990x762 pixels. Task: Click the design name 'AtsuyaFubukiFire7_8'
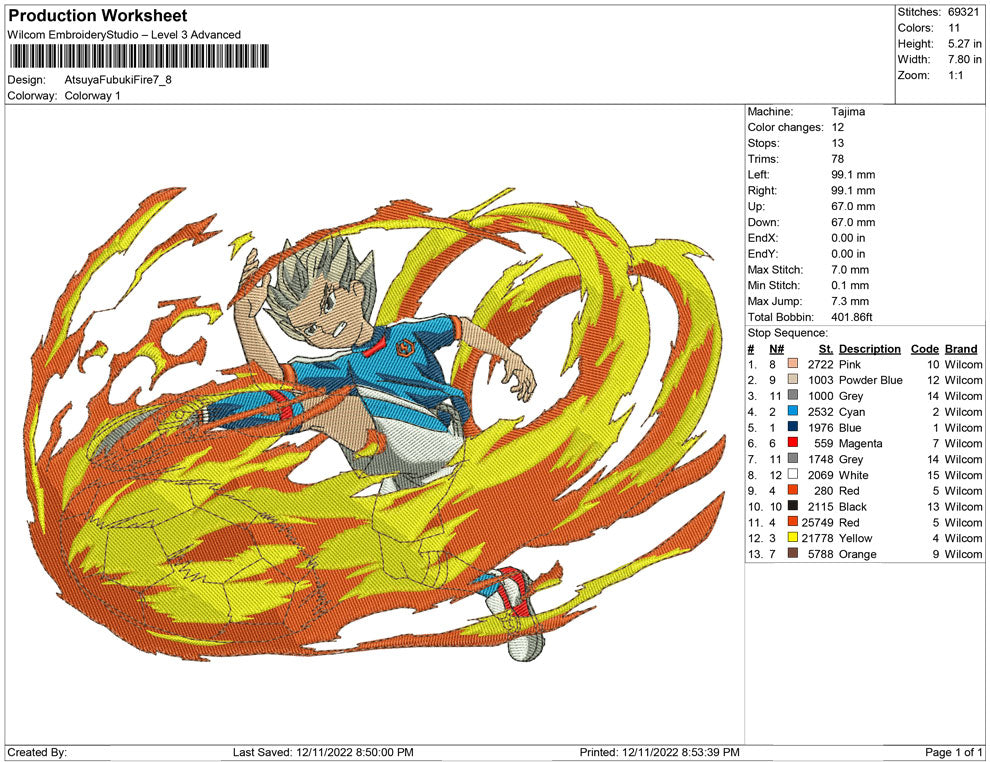pyautogui.click(x=118, y=80)
